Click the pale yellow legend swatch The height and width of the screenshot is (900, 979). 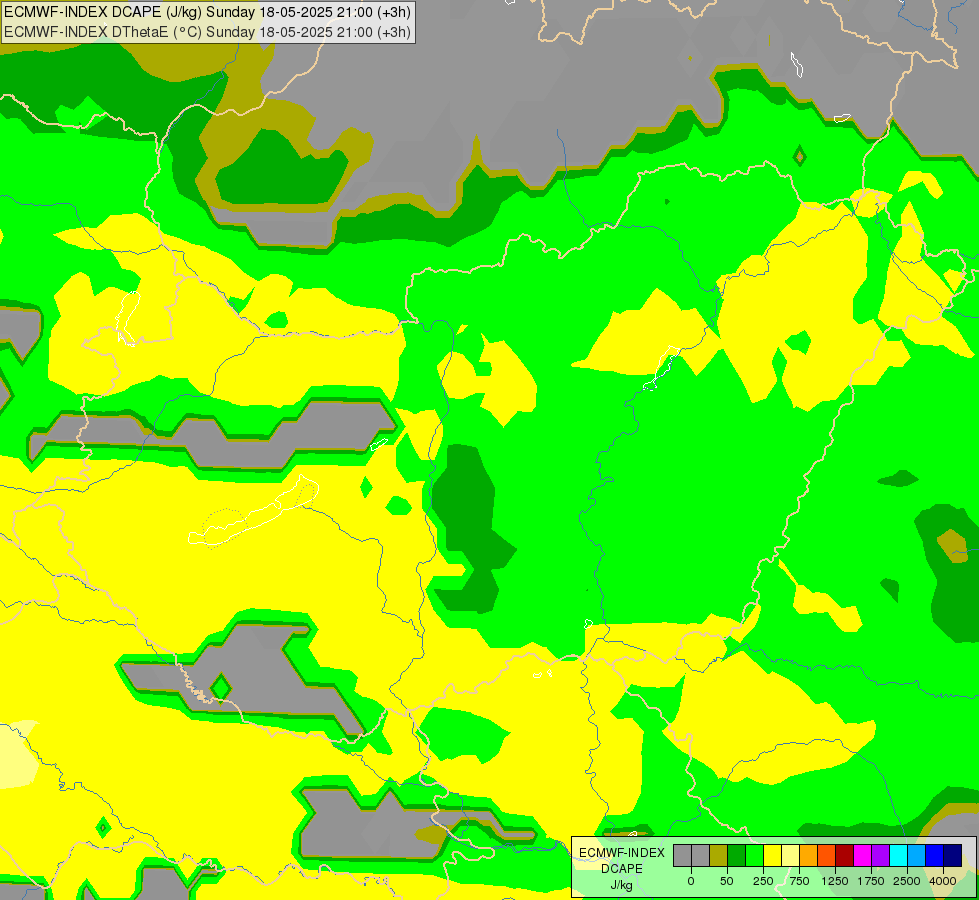coord(790,855)
